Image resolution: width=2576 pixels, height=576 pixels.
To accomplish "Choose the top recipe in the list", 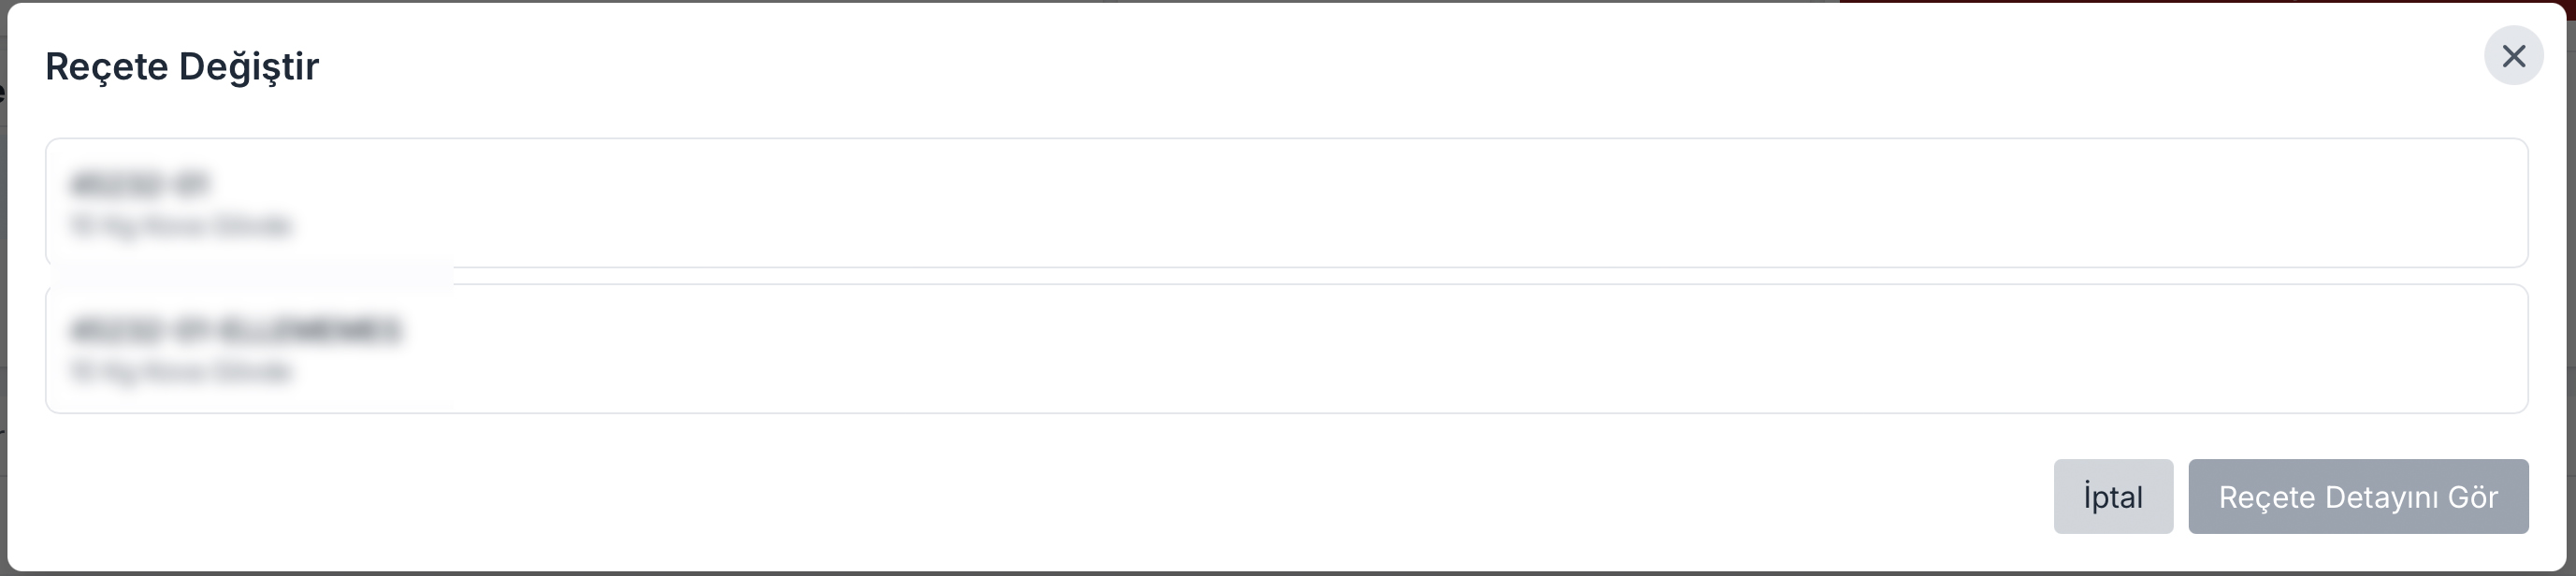I will pos(1286,203).
